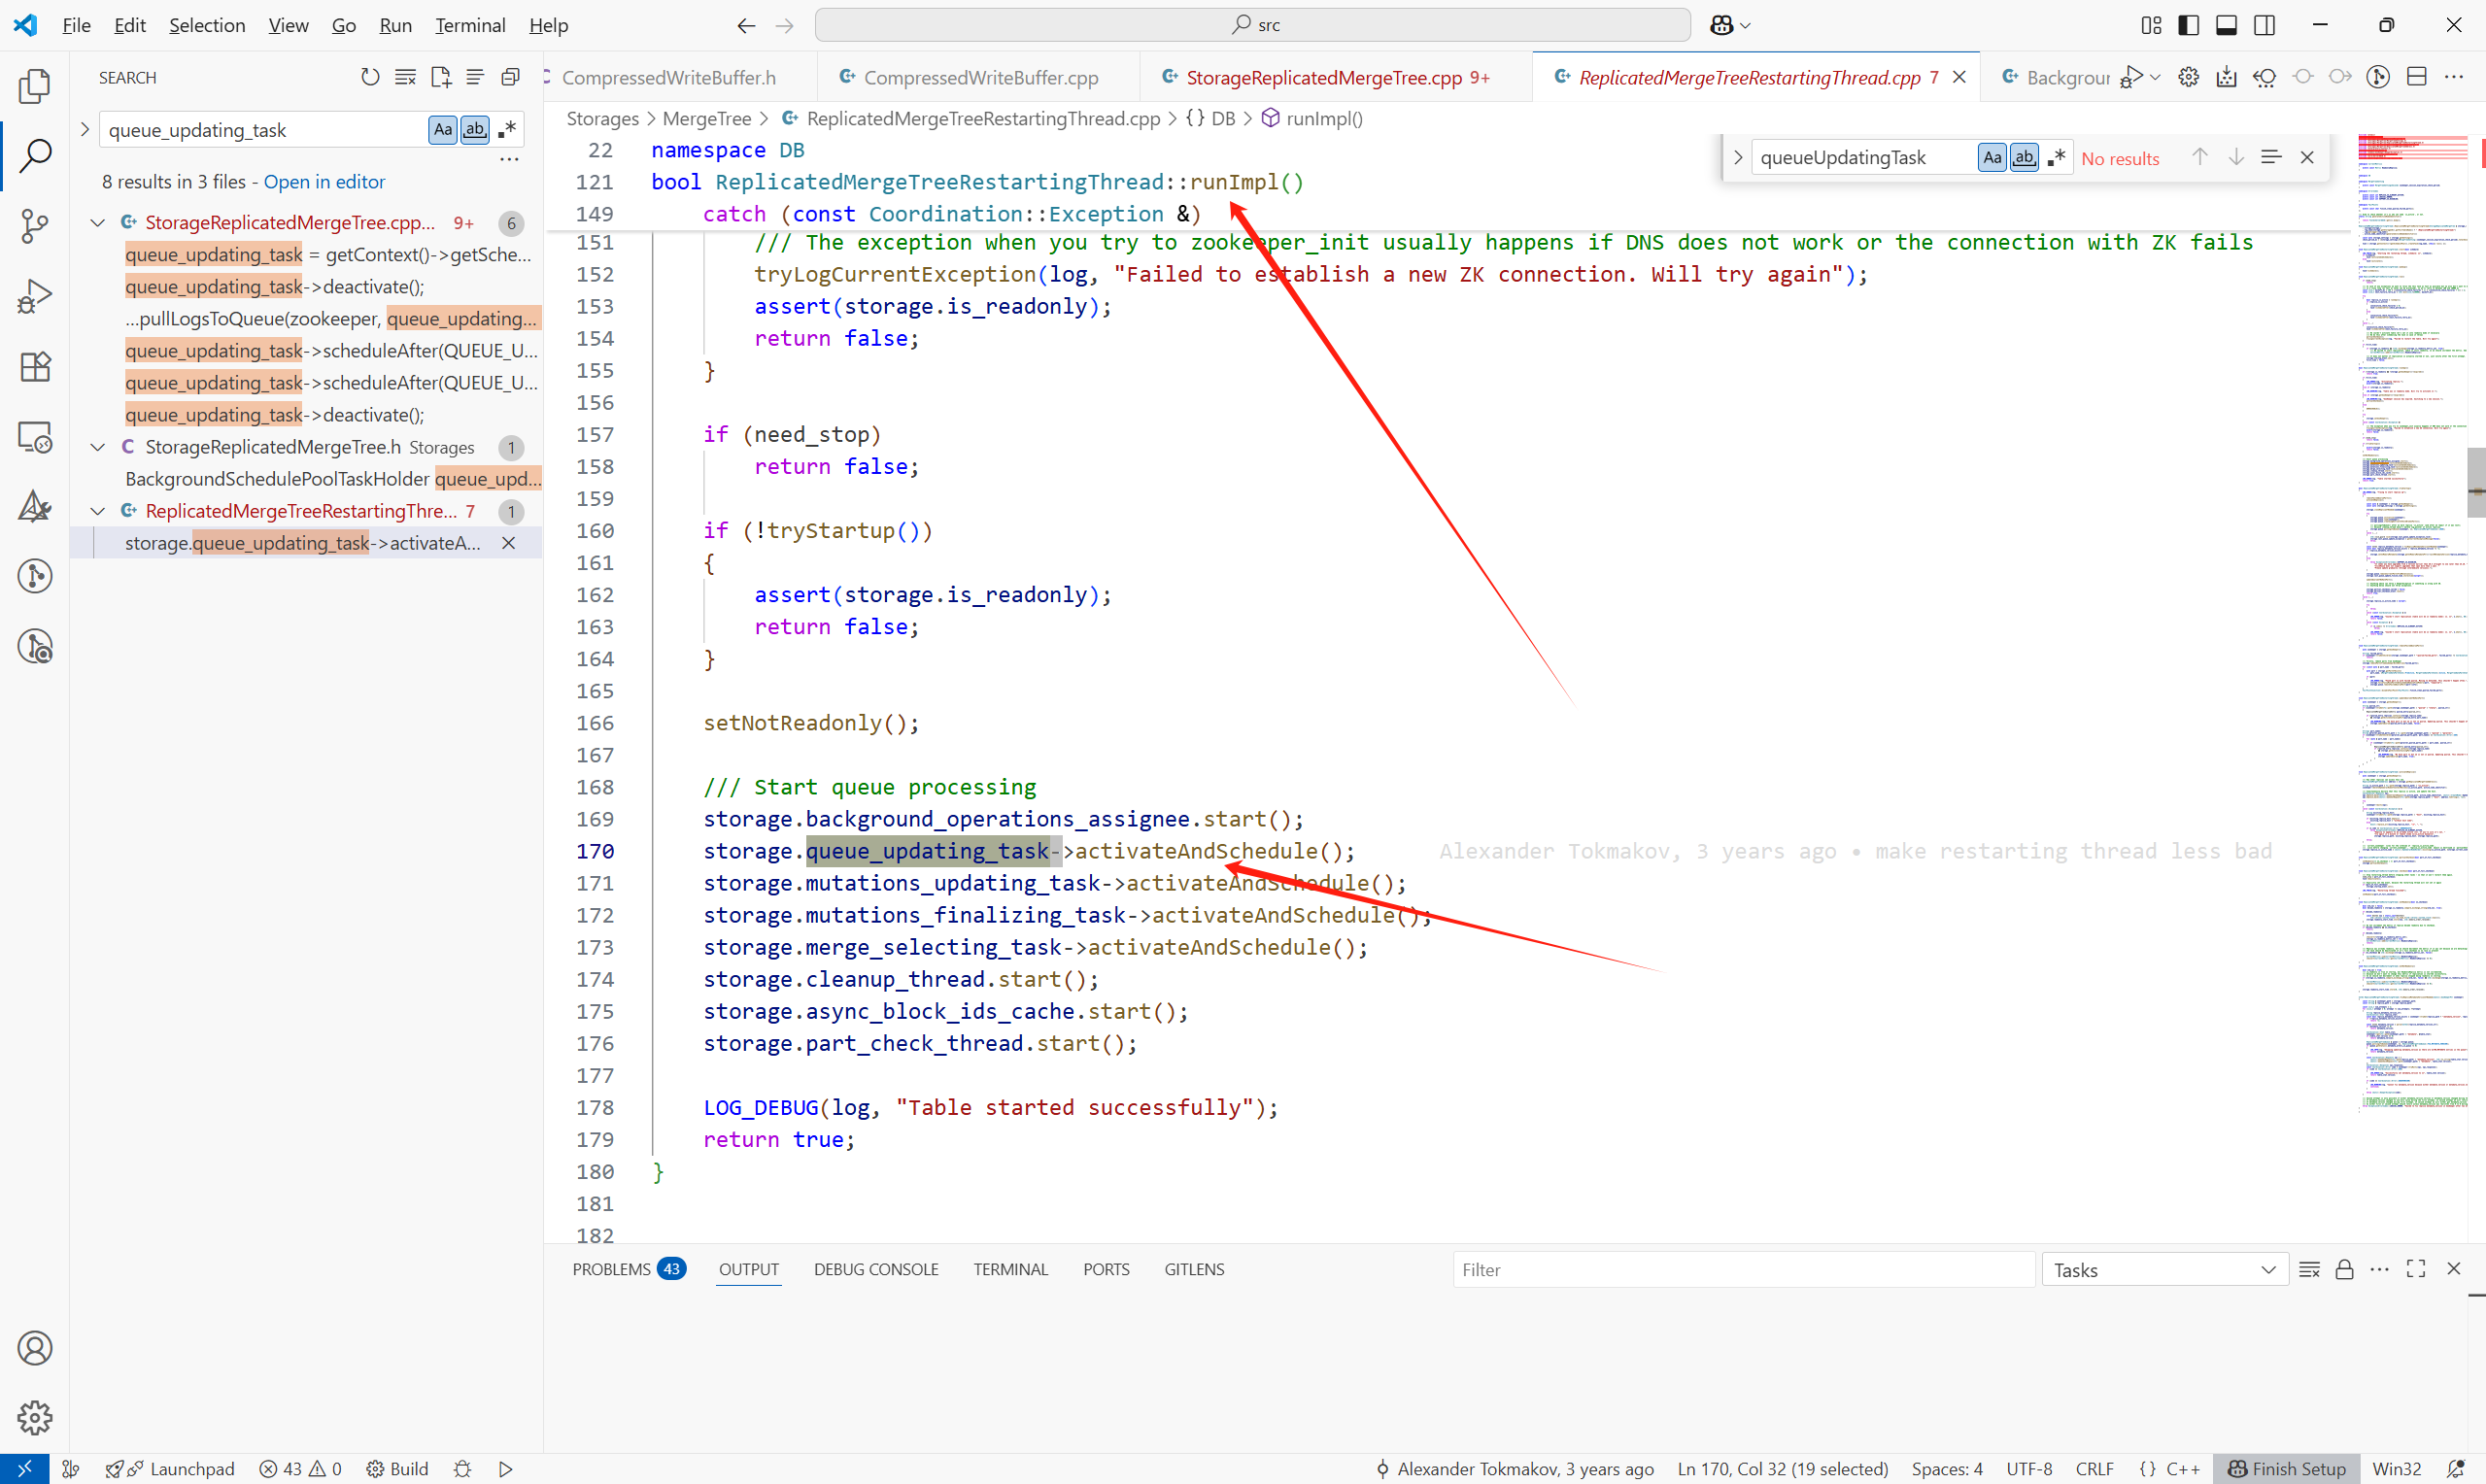Open run or debug dropdown arrow
This screenshot has height=1484, width=2486.
(x=2156, y=77)
